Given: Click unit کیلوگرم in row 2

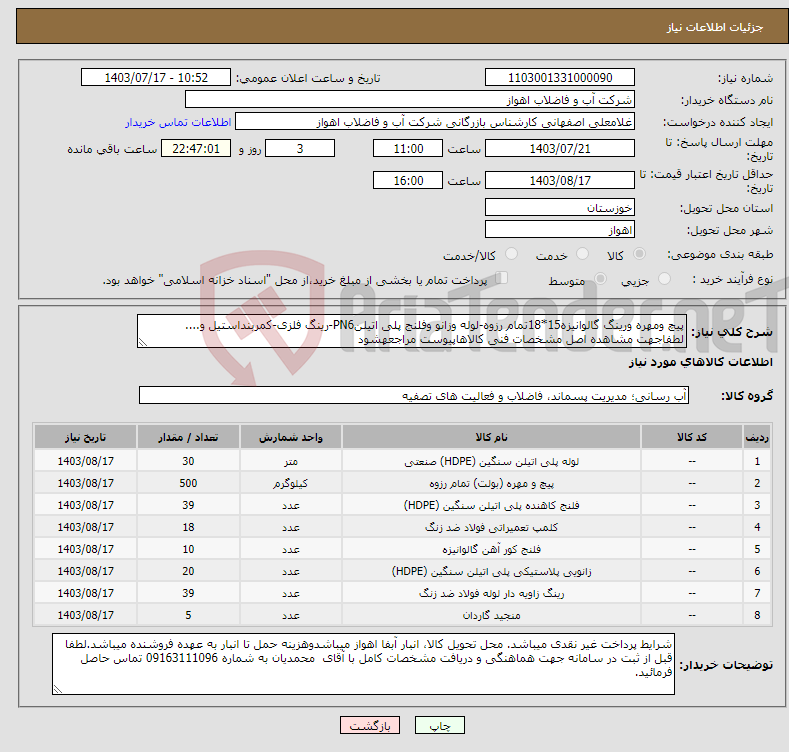Looking at the screenshot, I should tap(290, 483).
